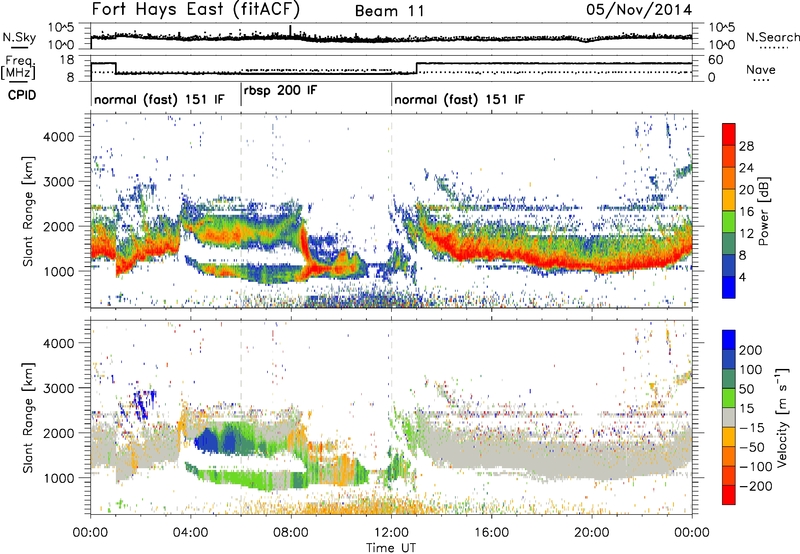
Task: Click the '-200' Velocity colorbar value
Action: pyautogui.click(x=755, y=486)
